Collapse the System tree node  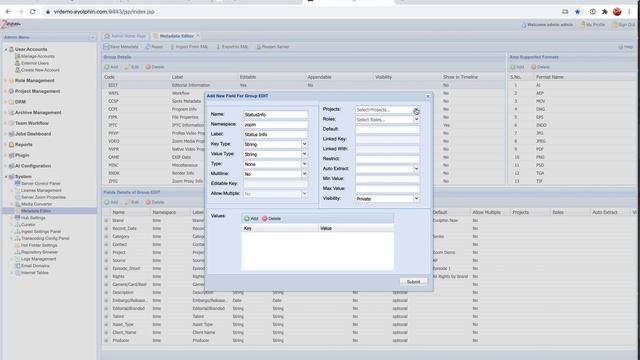(6, 177)
